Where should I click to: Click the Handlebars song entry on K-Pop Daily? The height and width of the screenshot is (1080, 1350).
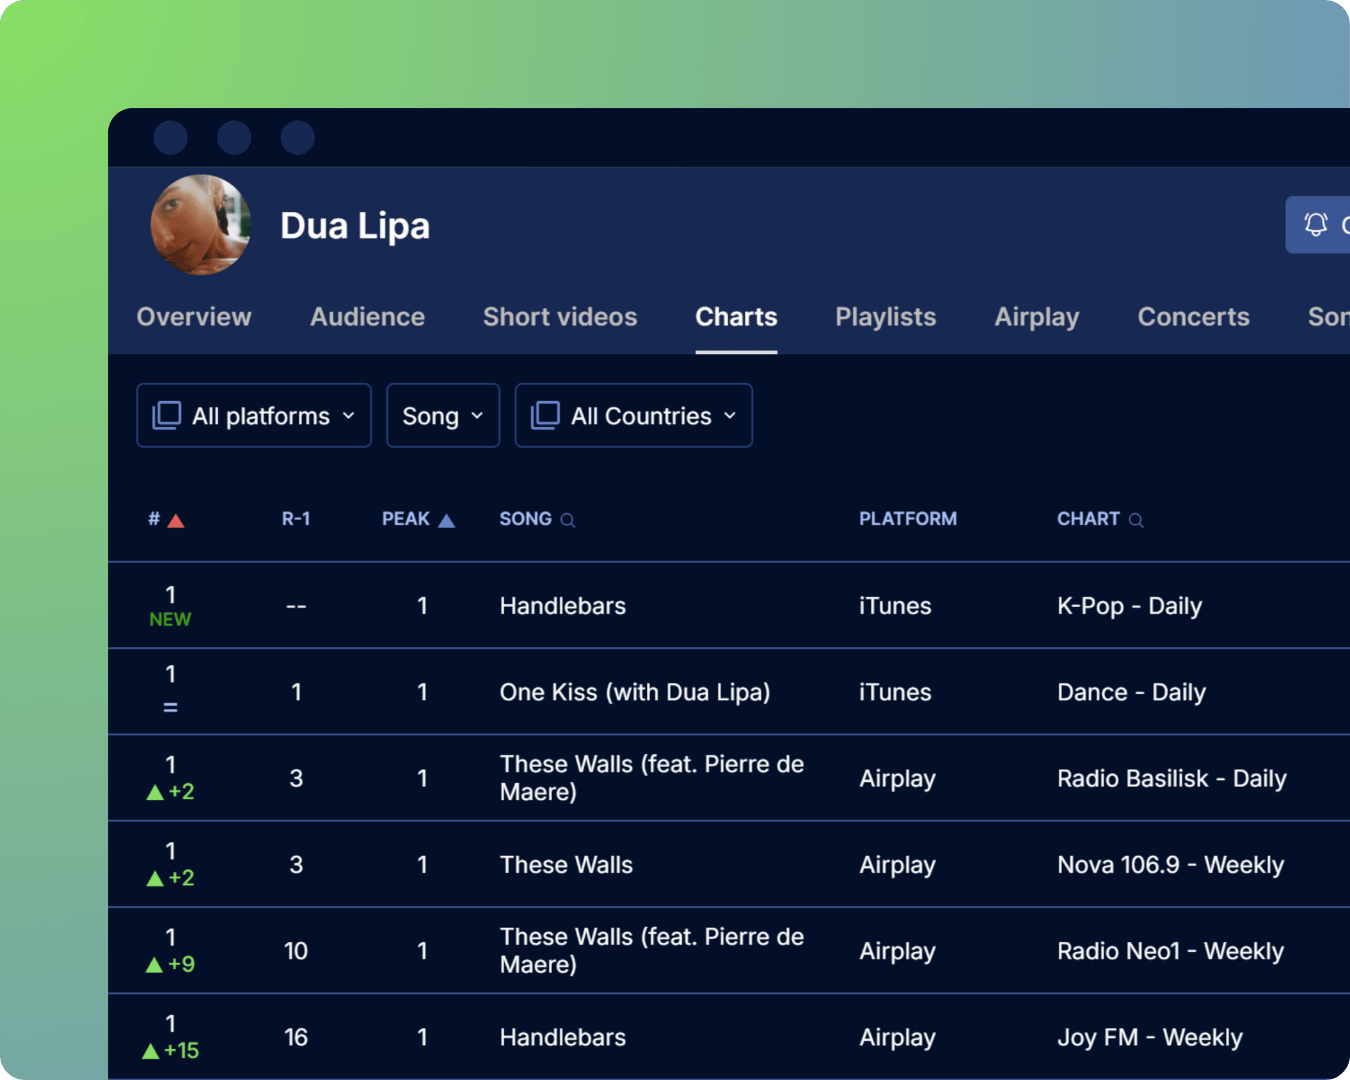click(x=562, y=605)
